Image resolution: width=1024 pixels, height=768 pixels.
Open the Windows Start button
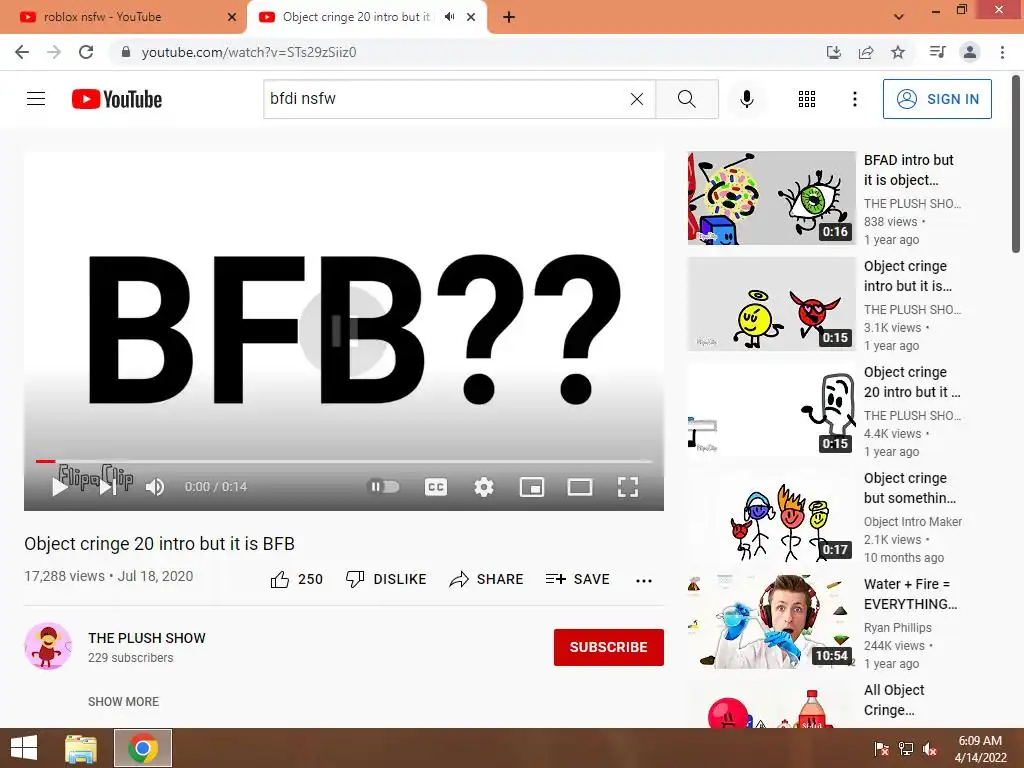24,748
